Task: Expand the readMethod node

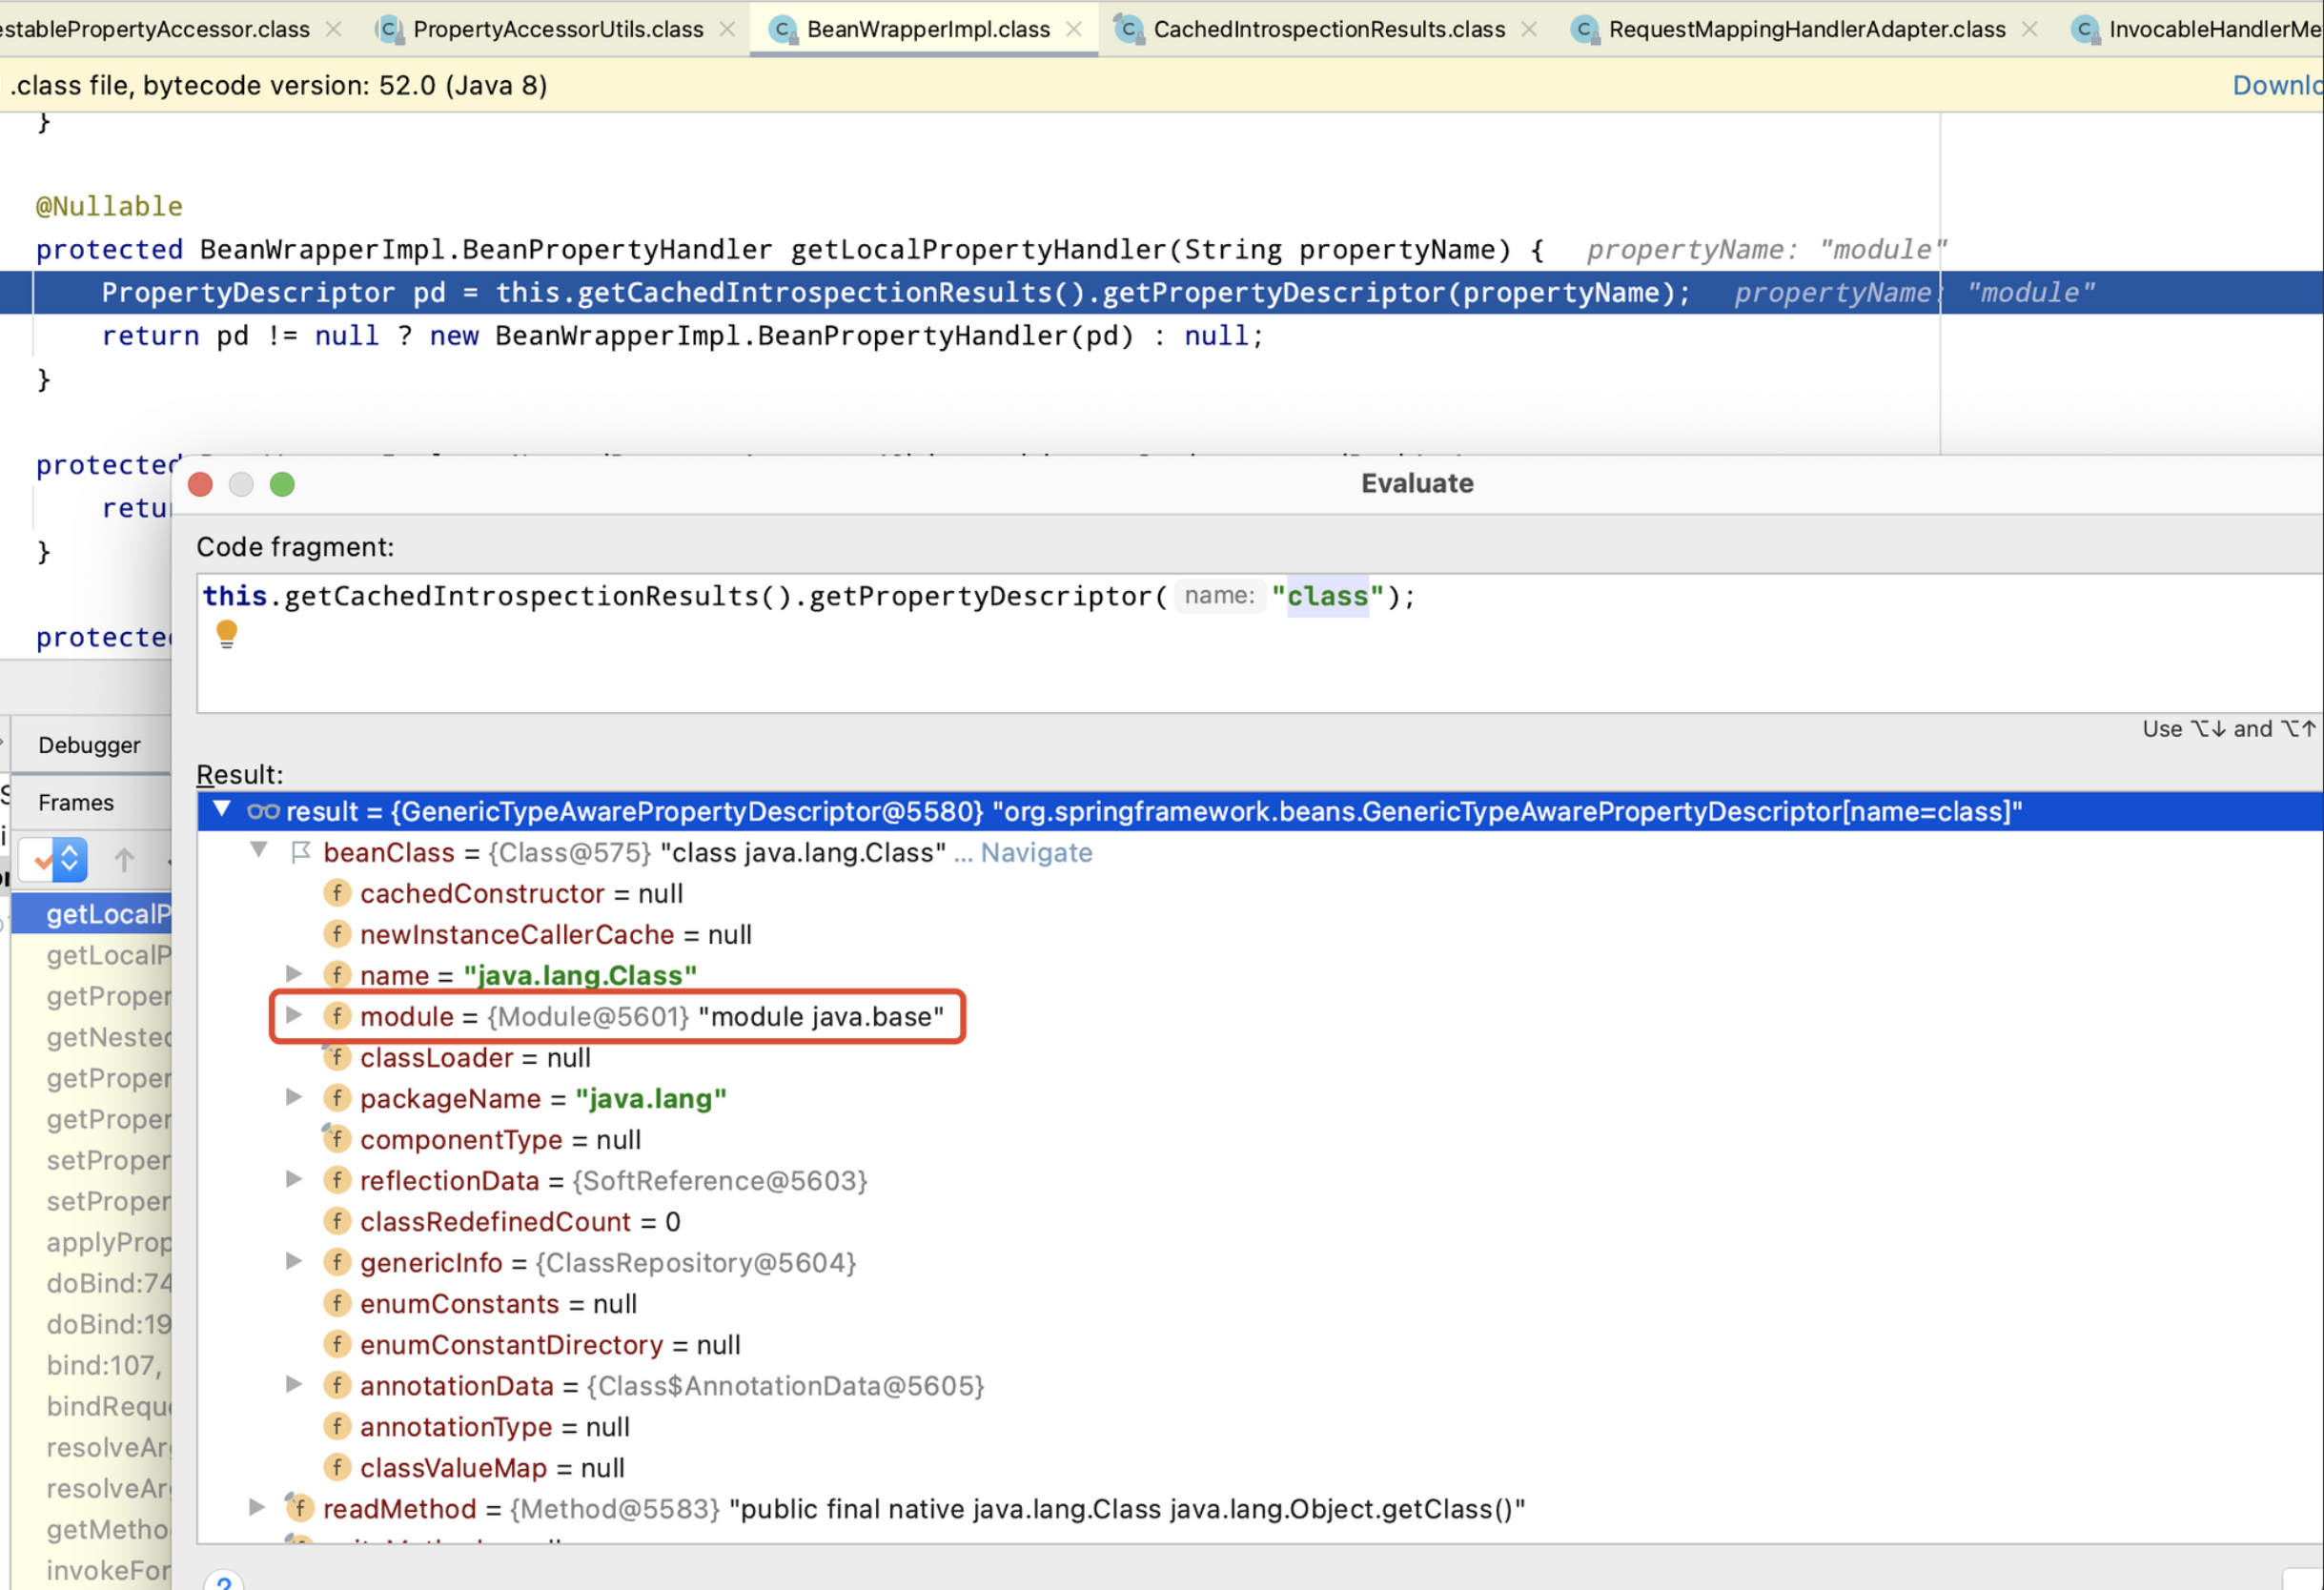Action: coord(257,1507)
